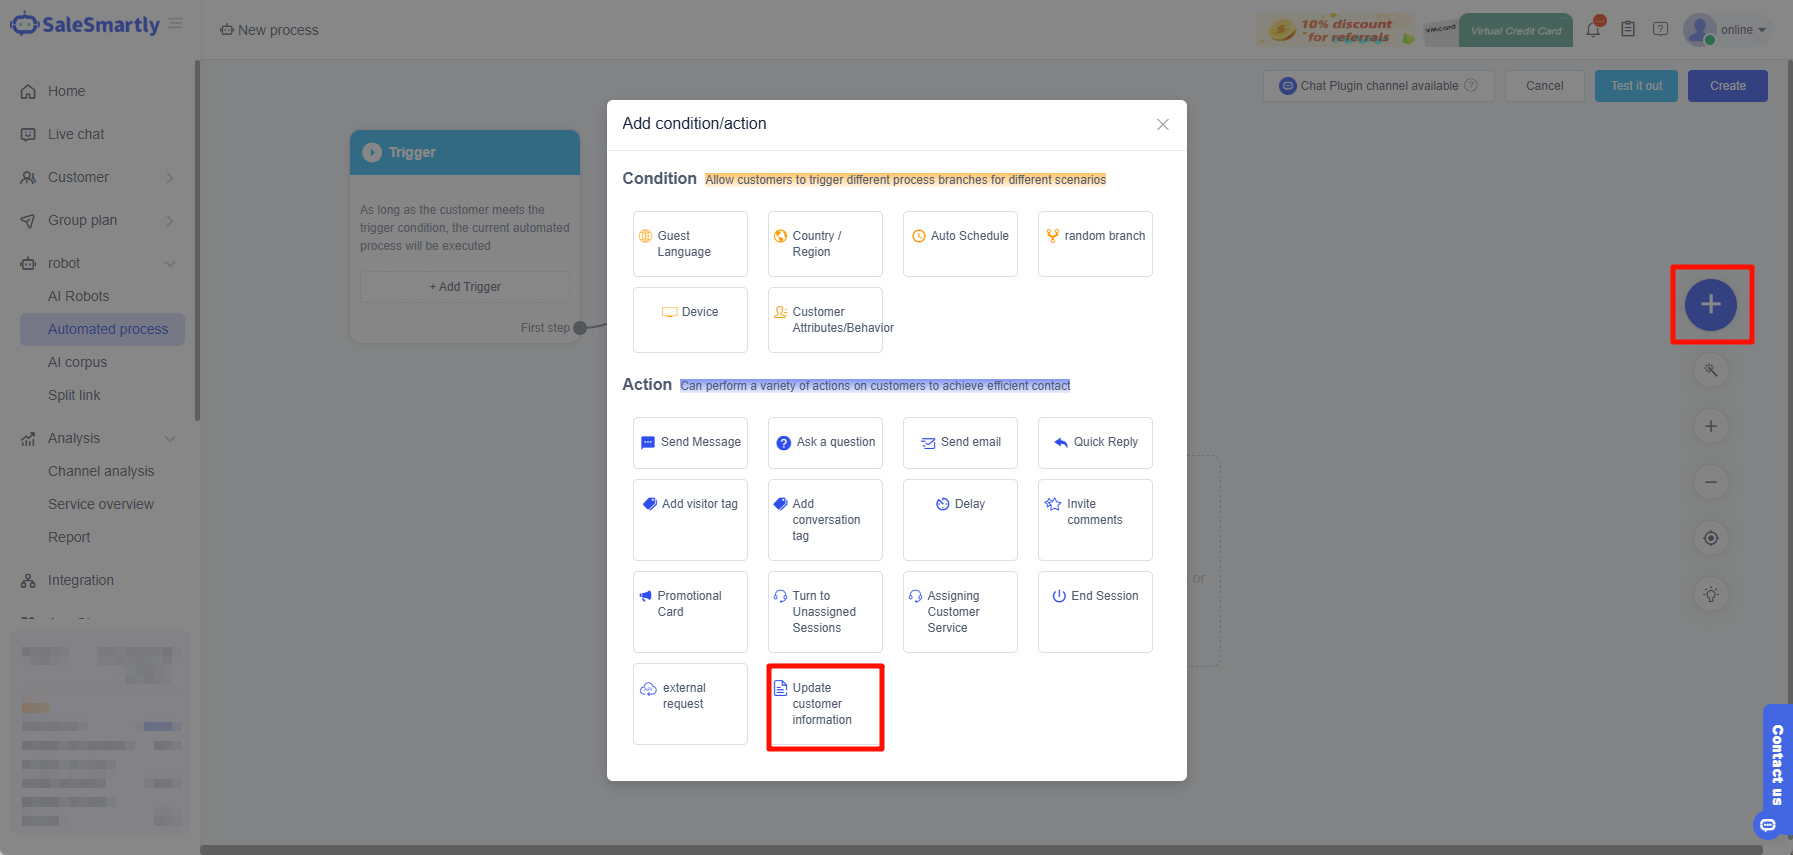Viewport: 1793px width, 855px height.
Task: Click the zoom out canvas icon
Action: [x=1710, y=482]
